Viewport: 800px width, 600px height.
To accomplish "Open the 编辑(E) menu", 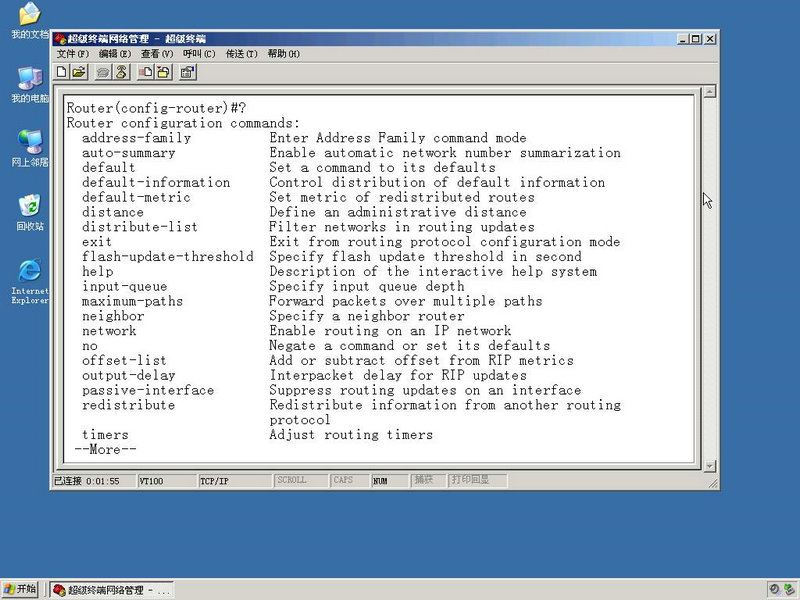I will 115,54.
